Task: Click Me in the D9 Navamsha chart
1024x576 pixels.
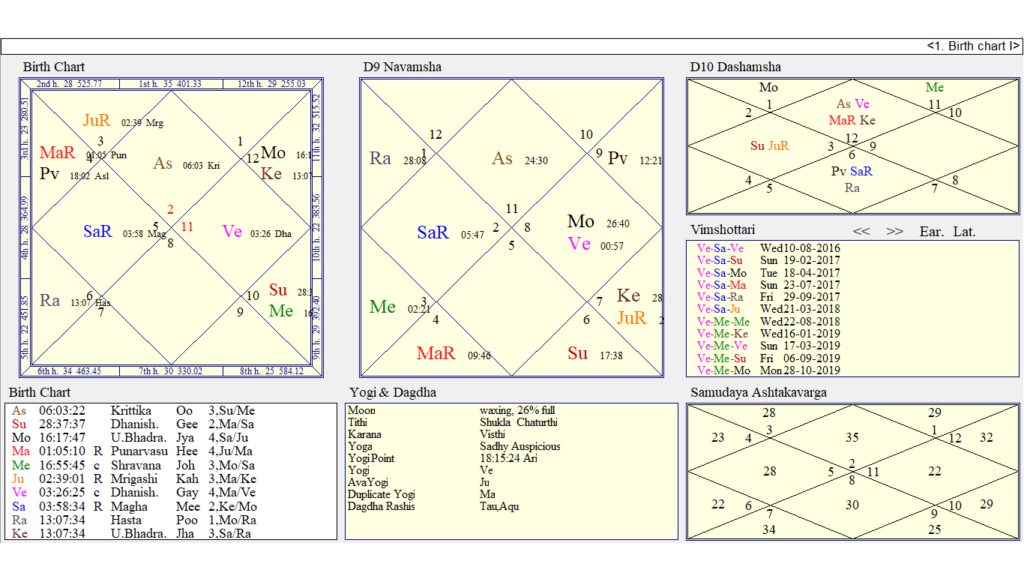Action: (383, 307)
